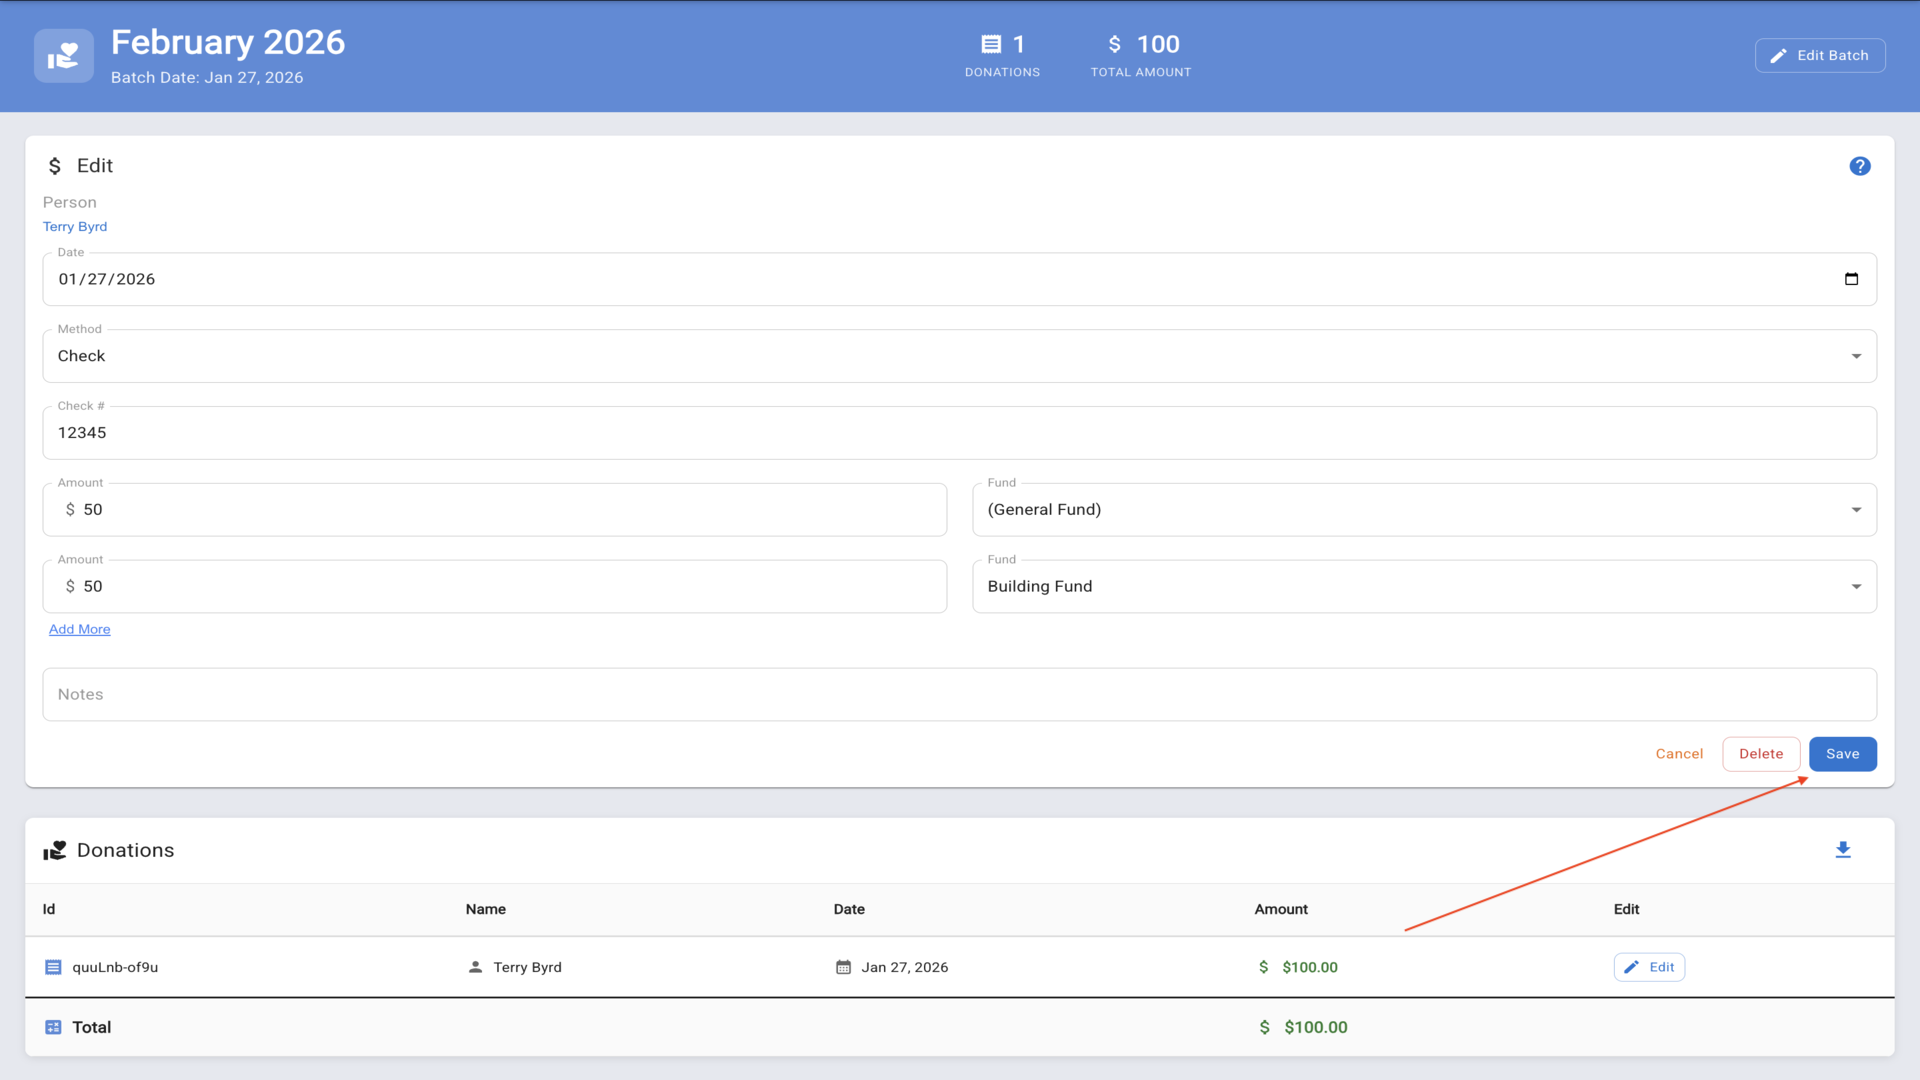
Task: Click the pencil Edit icon in donation row
Action: pyautogui.click(x=1632, y=967)
